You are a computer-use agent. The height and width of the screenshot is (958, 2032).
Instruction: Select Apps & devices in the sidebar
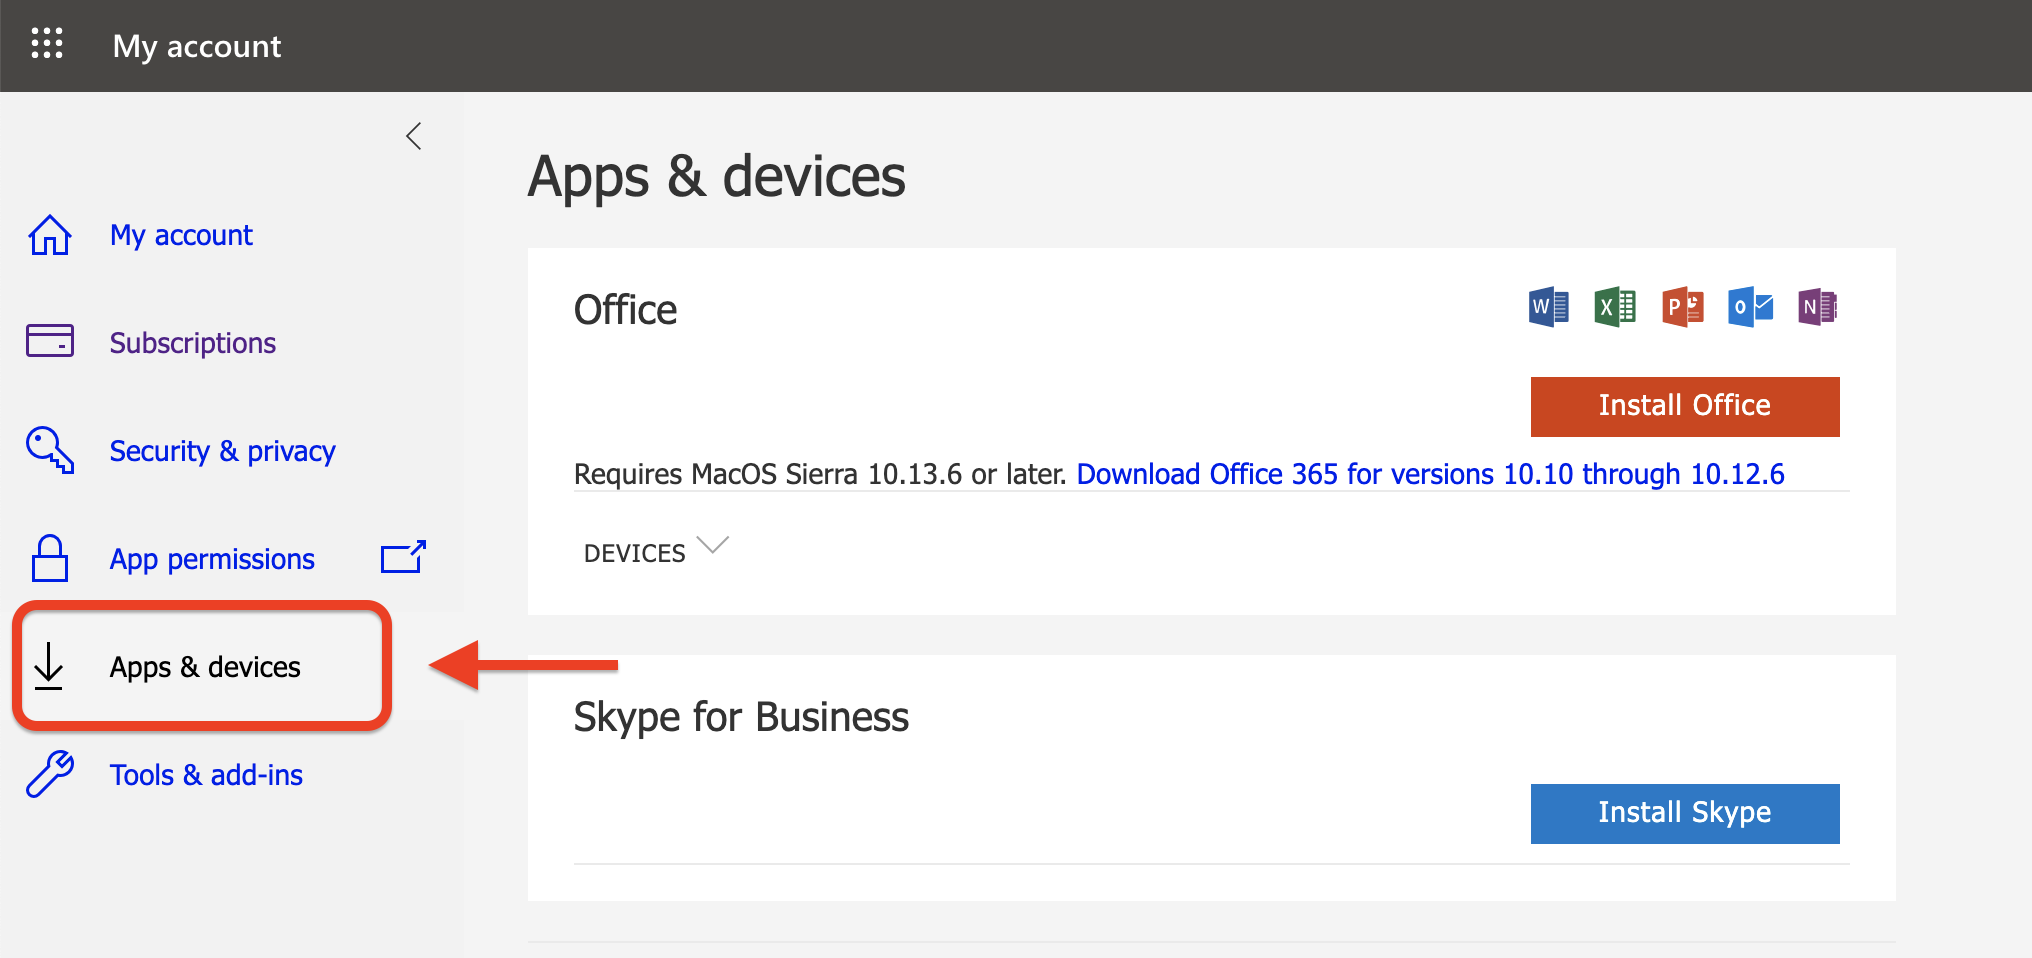tap(204, 667)
